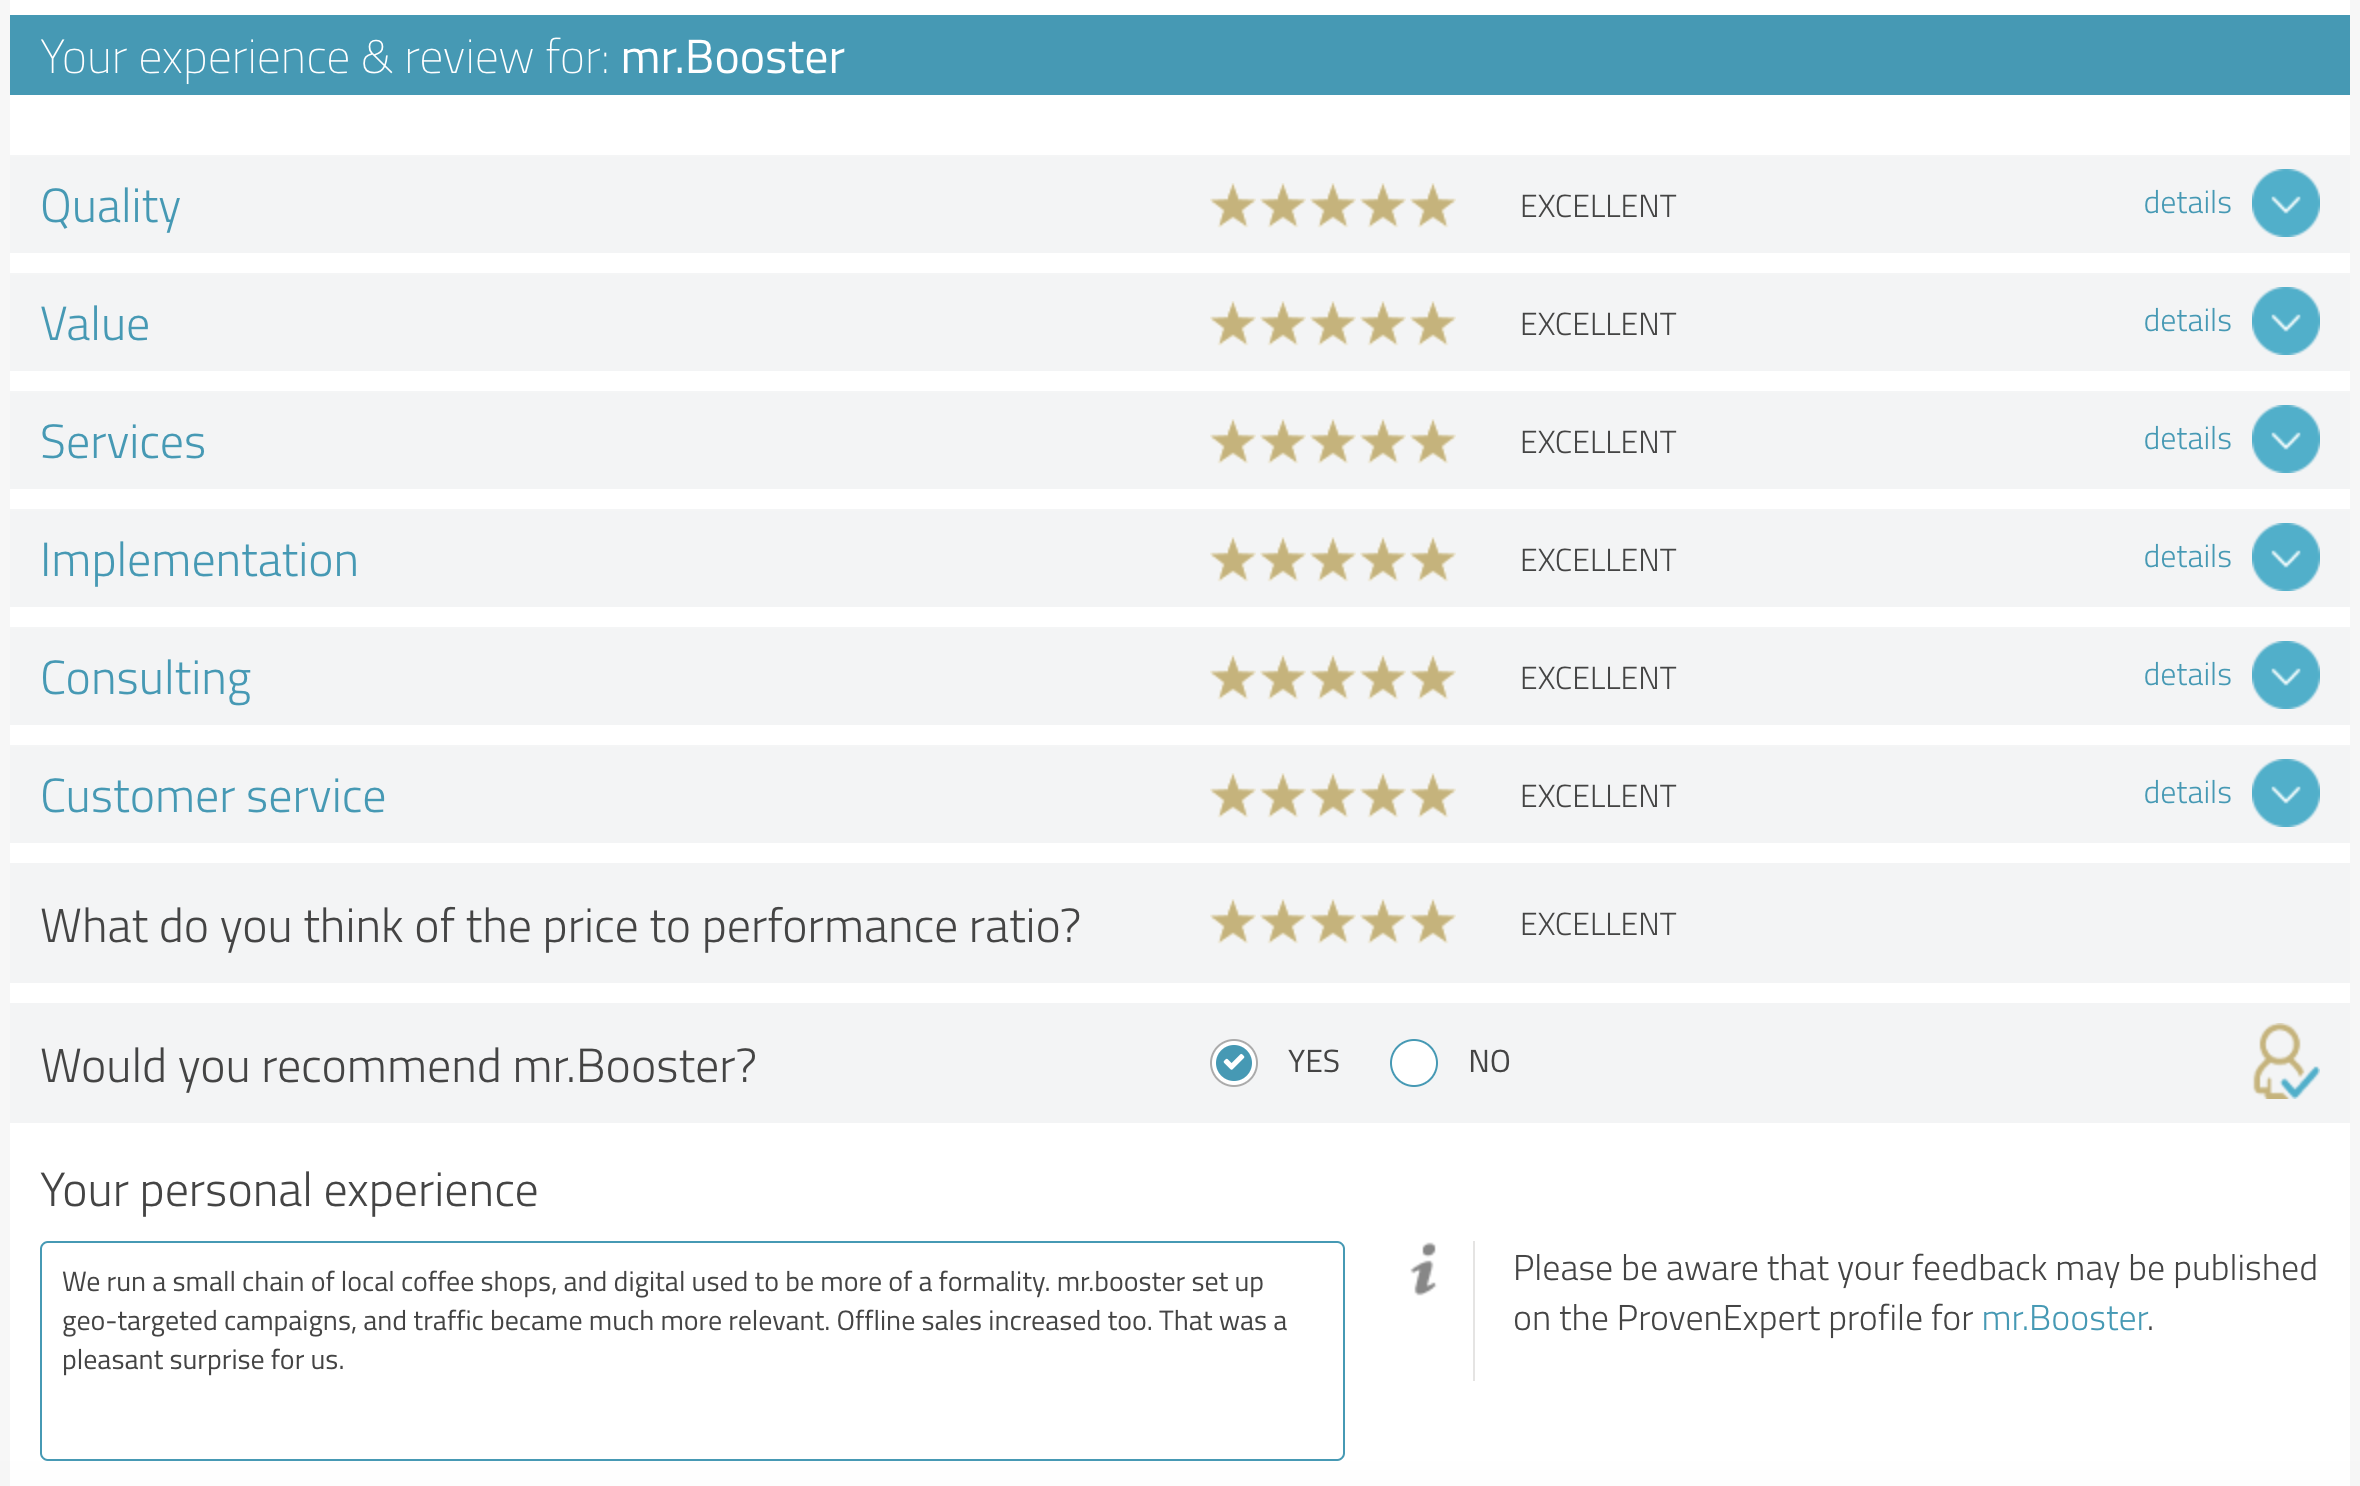
Task: Open the Customer service details chevron circle
Action: tap(2285, 794)
